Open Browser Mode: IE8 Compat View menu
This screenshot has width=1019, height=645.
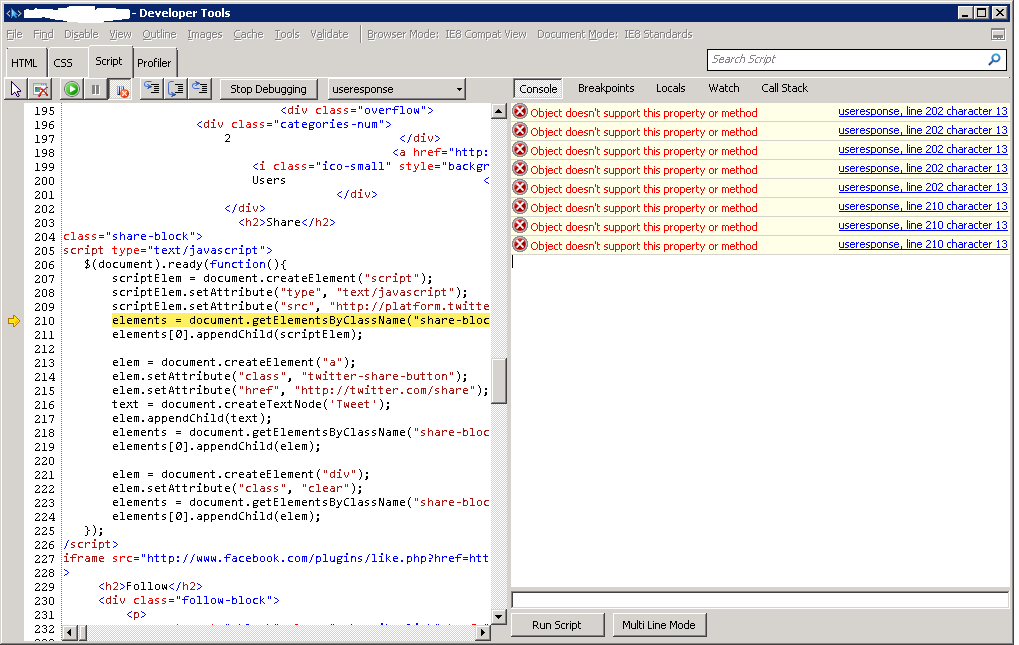point(446,34)
